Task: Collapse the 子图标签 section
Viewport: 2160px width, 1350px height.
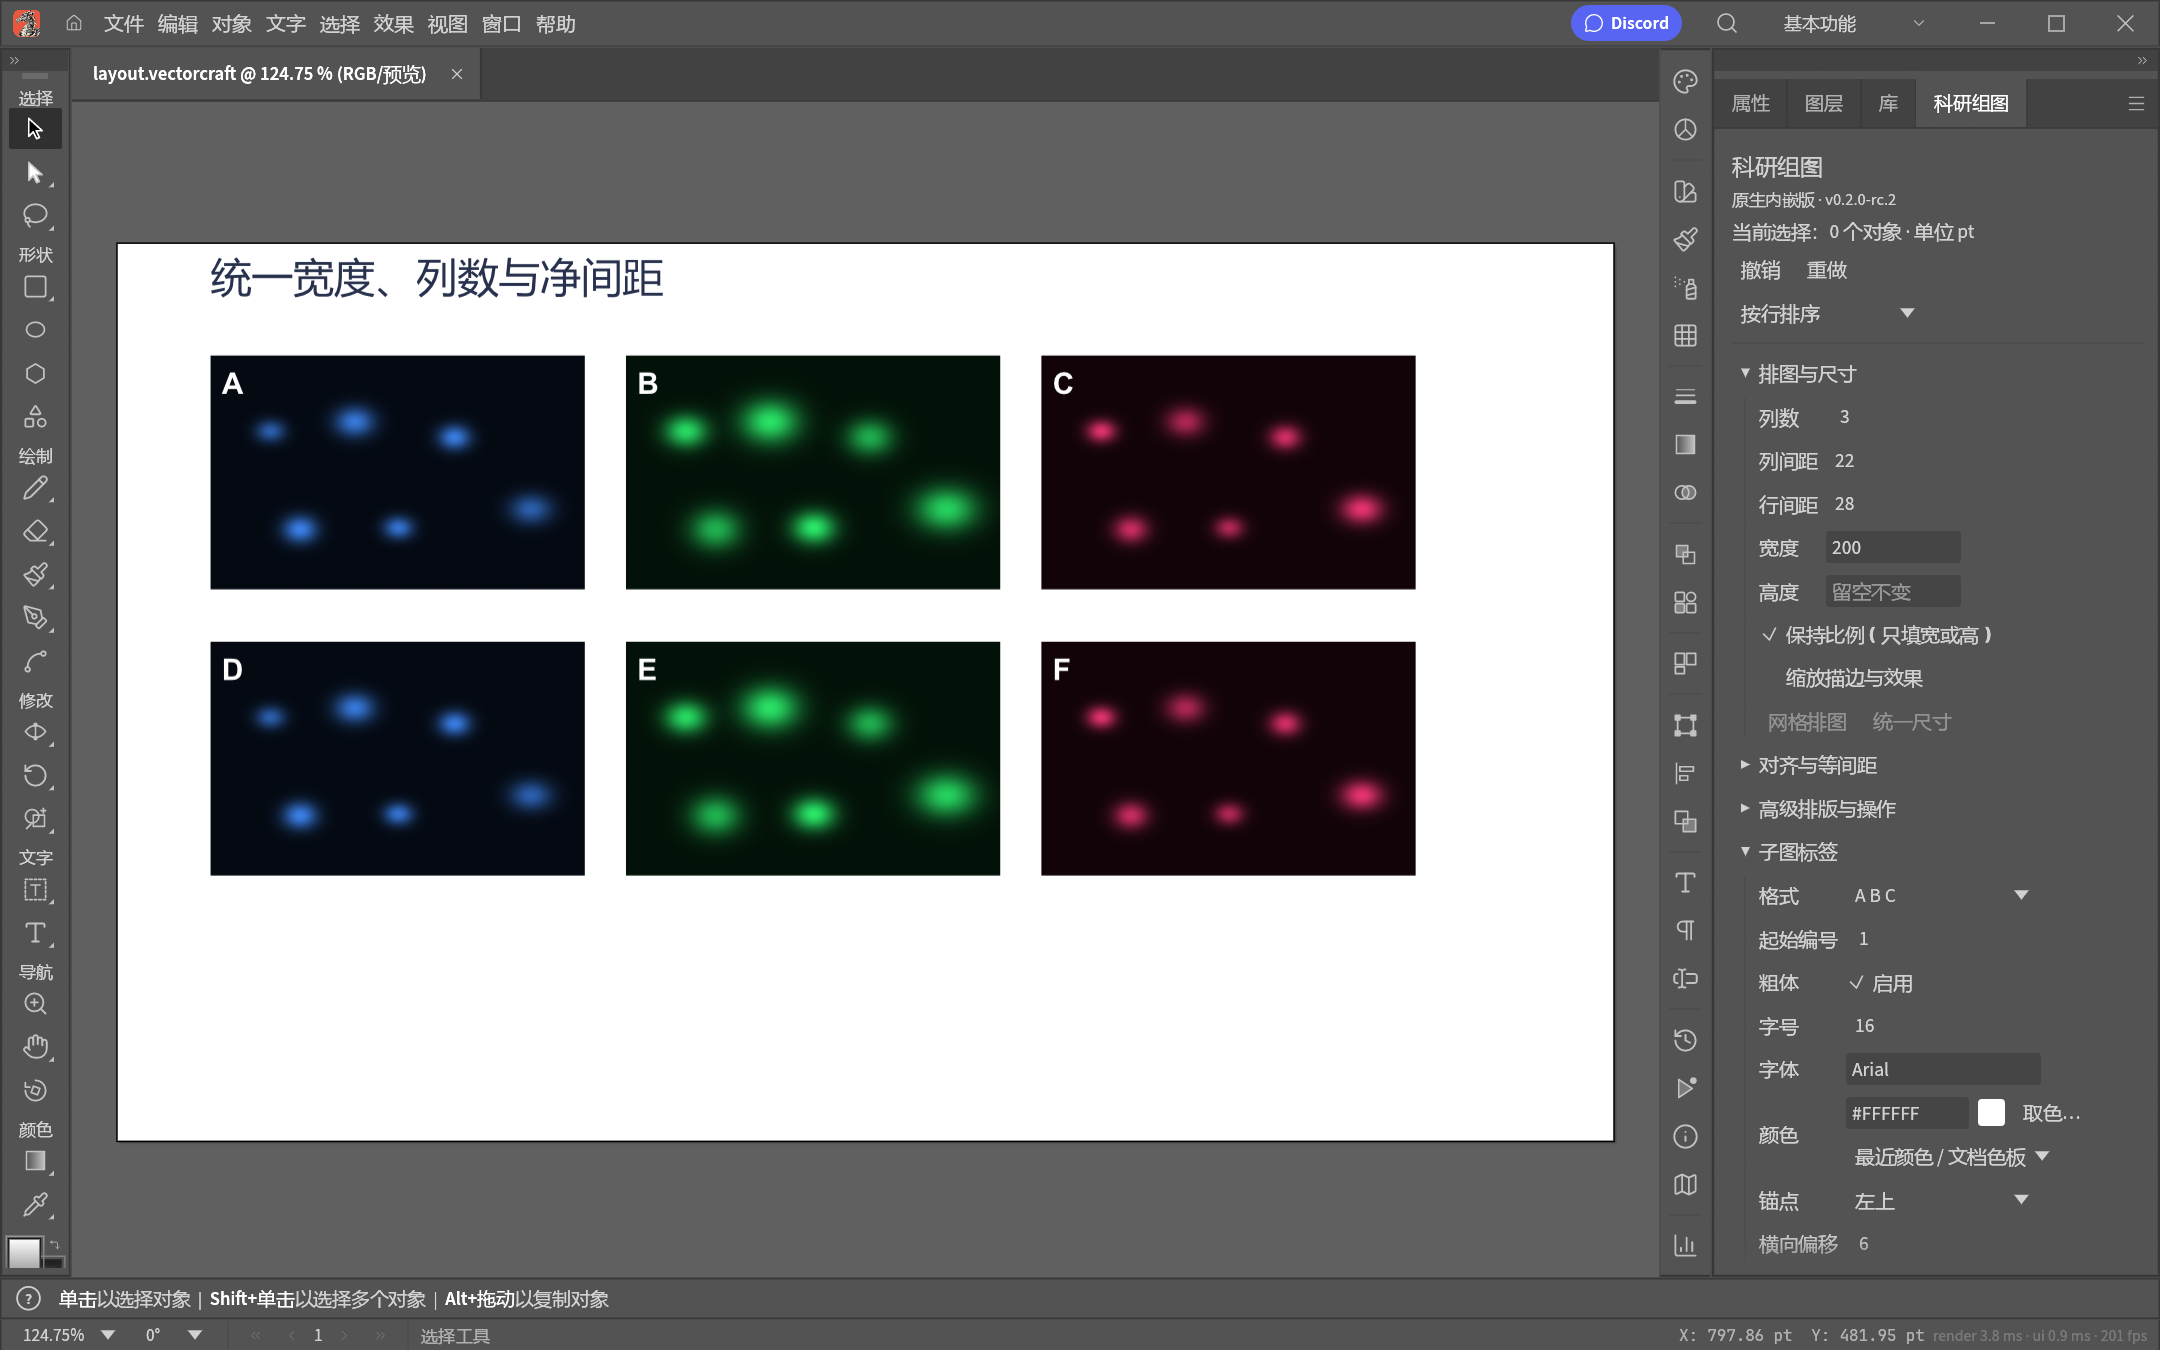Action: (1789, 852)
